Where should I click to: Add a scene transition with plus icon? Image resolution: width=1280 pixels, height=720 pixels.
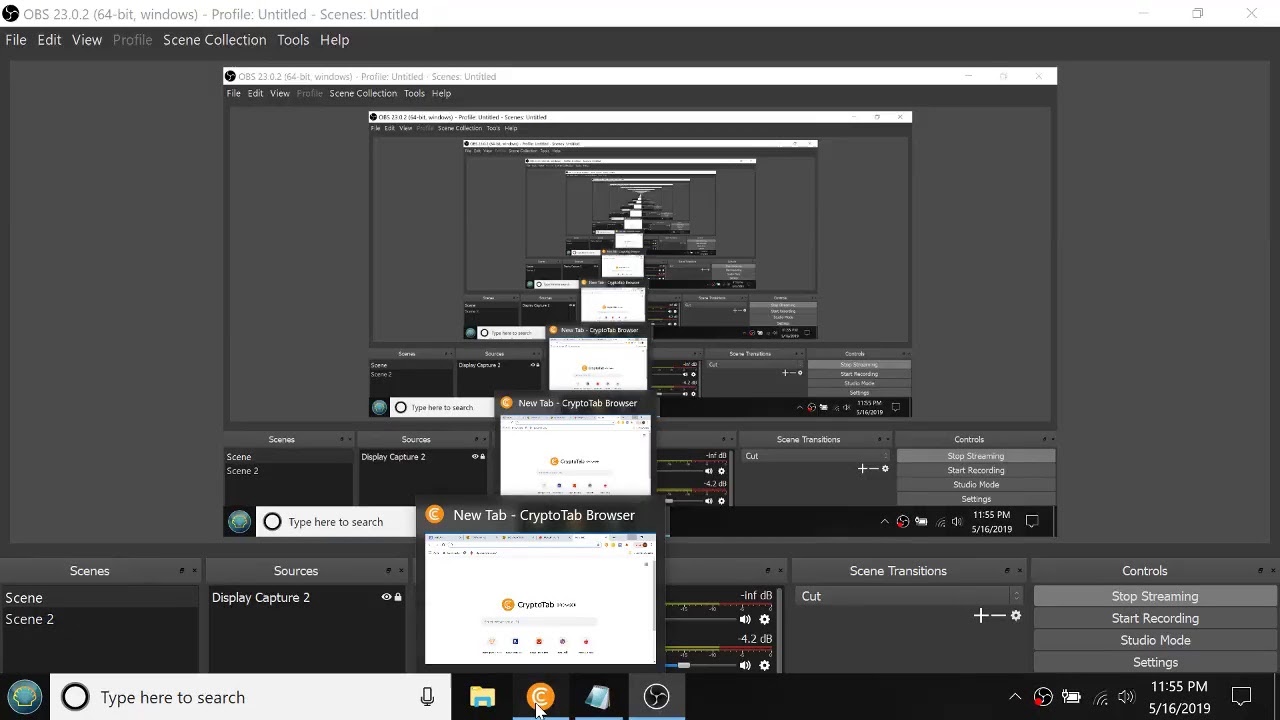click(981, 616)
